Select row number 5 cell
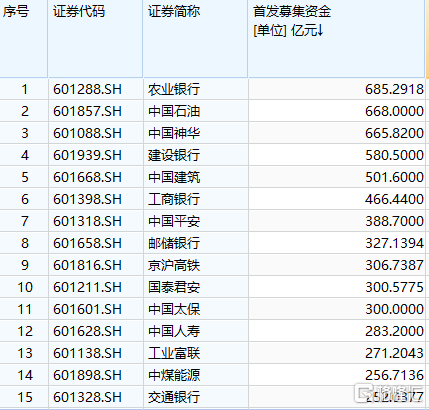Image resolution: width=429 pixels, height=410 pixels. coord(24,177)
